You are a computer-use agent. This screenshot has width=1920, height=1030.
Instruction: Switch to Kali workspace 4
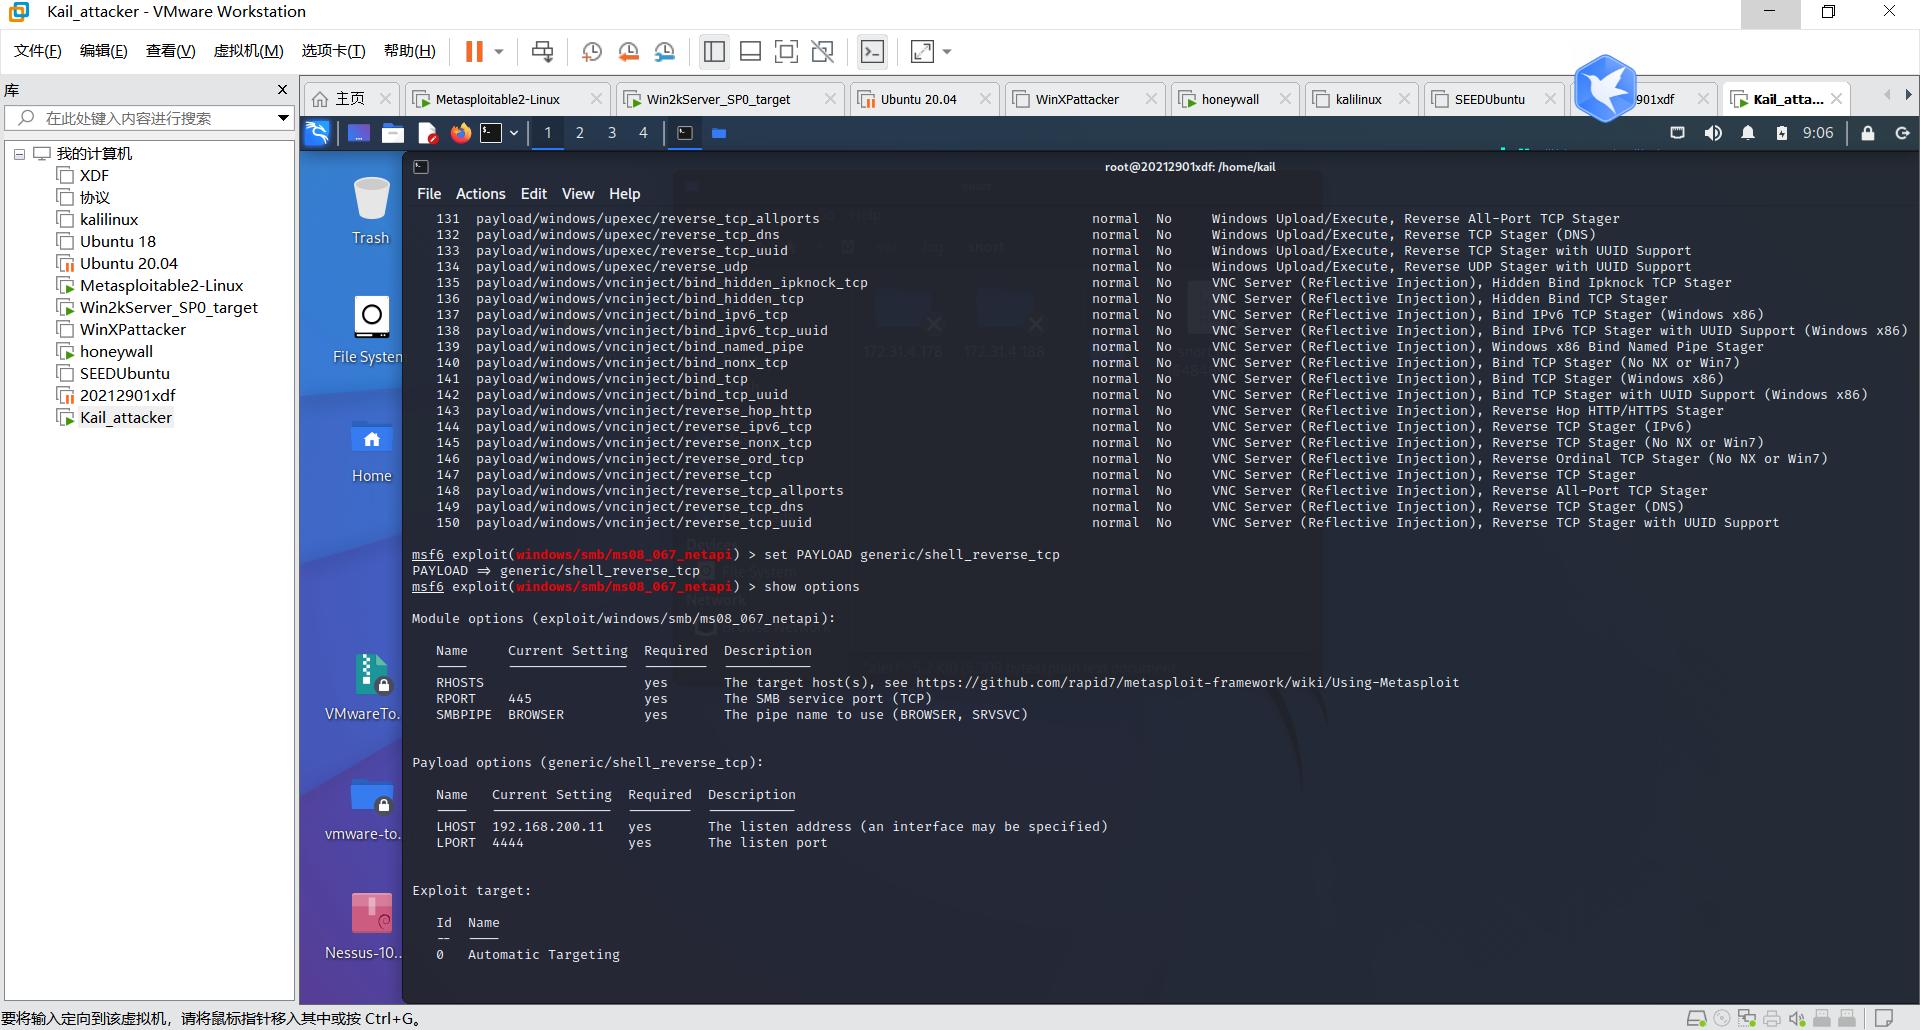click(x=643, y=132)
